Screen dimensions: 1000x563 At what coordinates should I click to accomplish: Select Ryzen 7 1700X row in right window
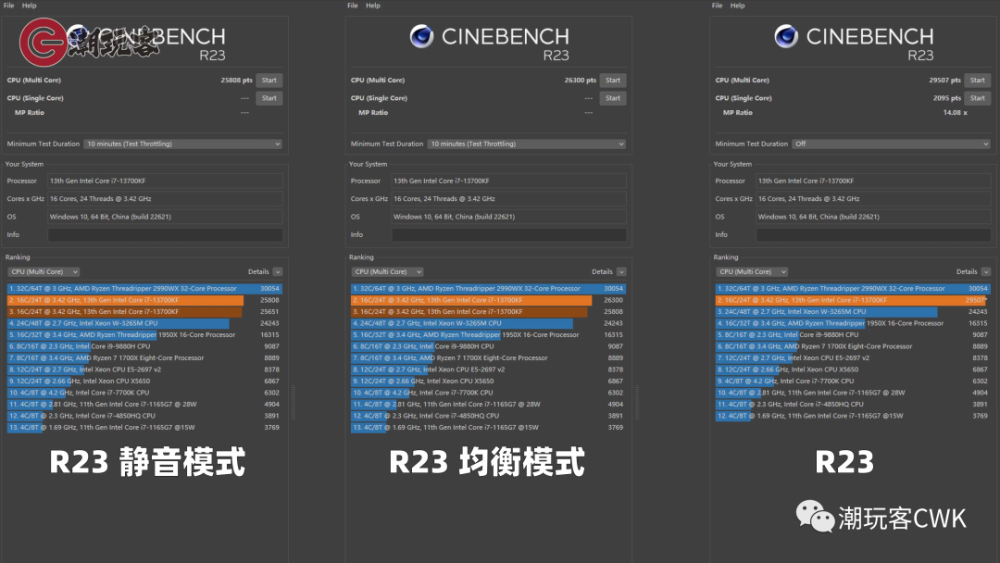pos(853,346)
